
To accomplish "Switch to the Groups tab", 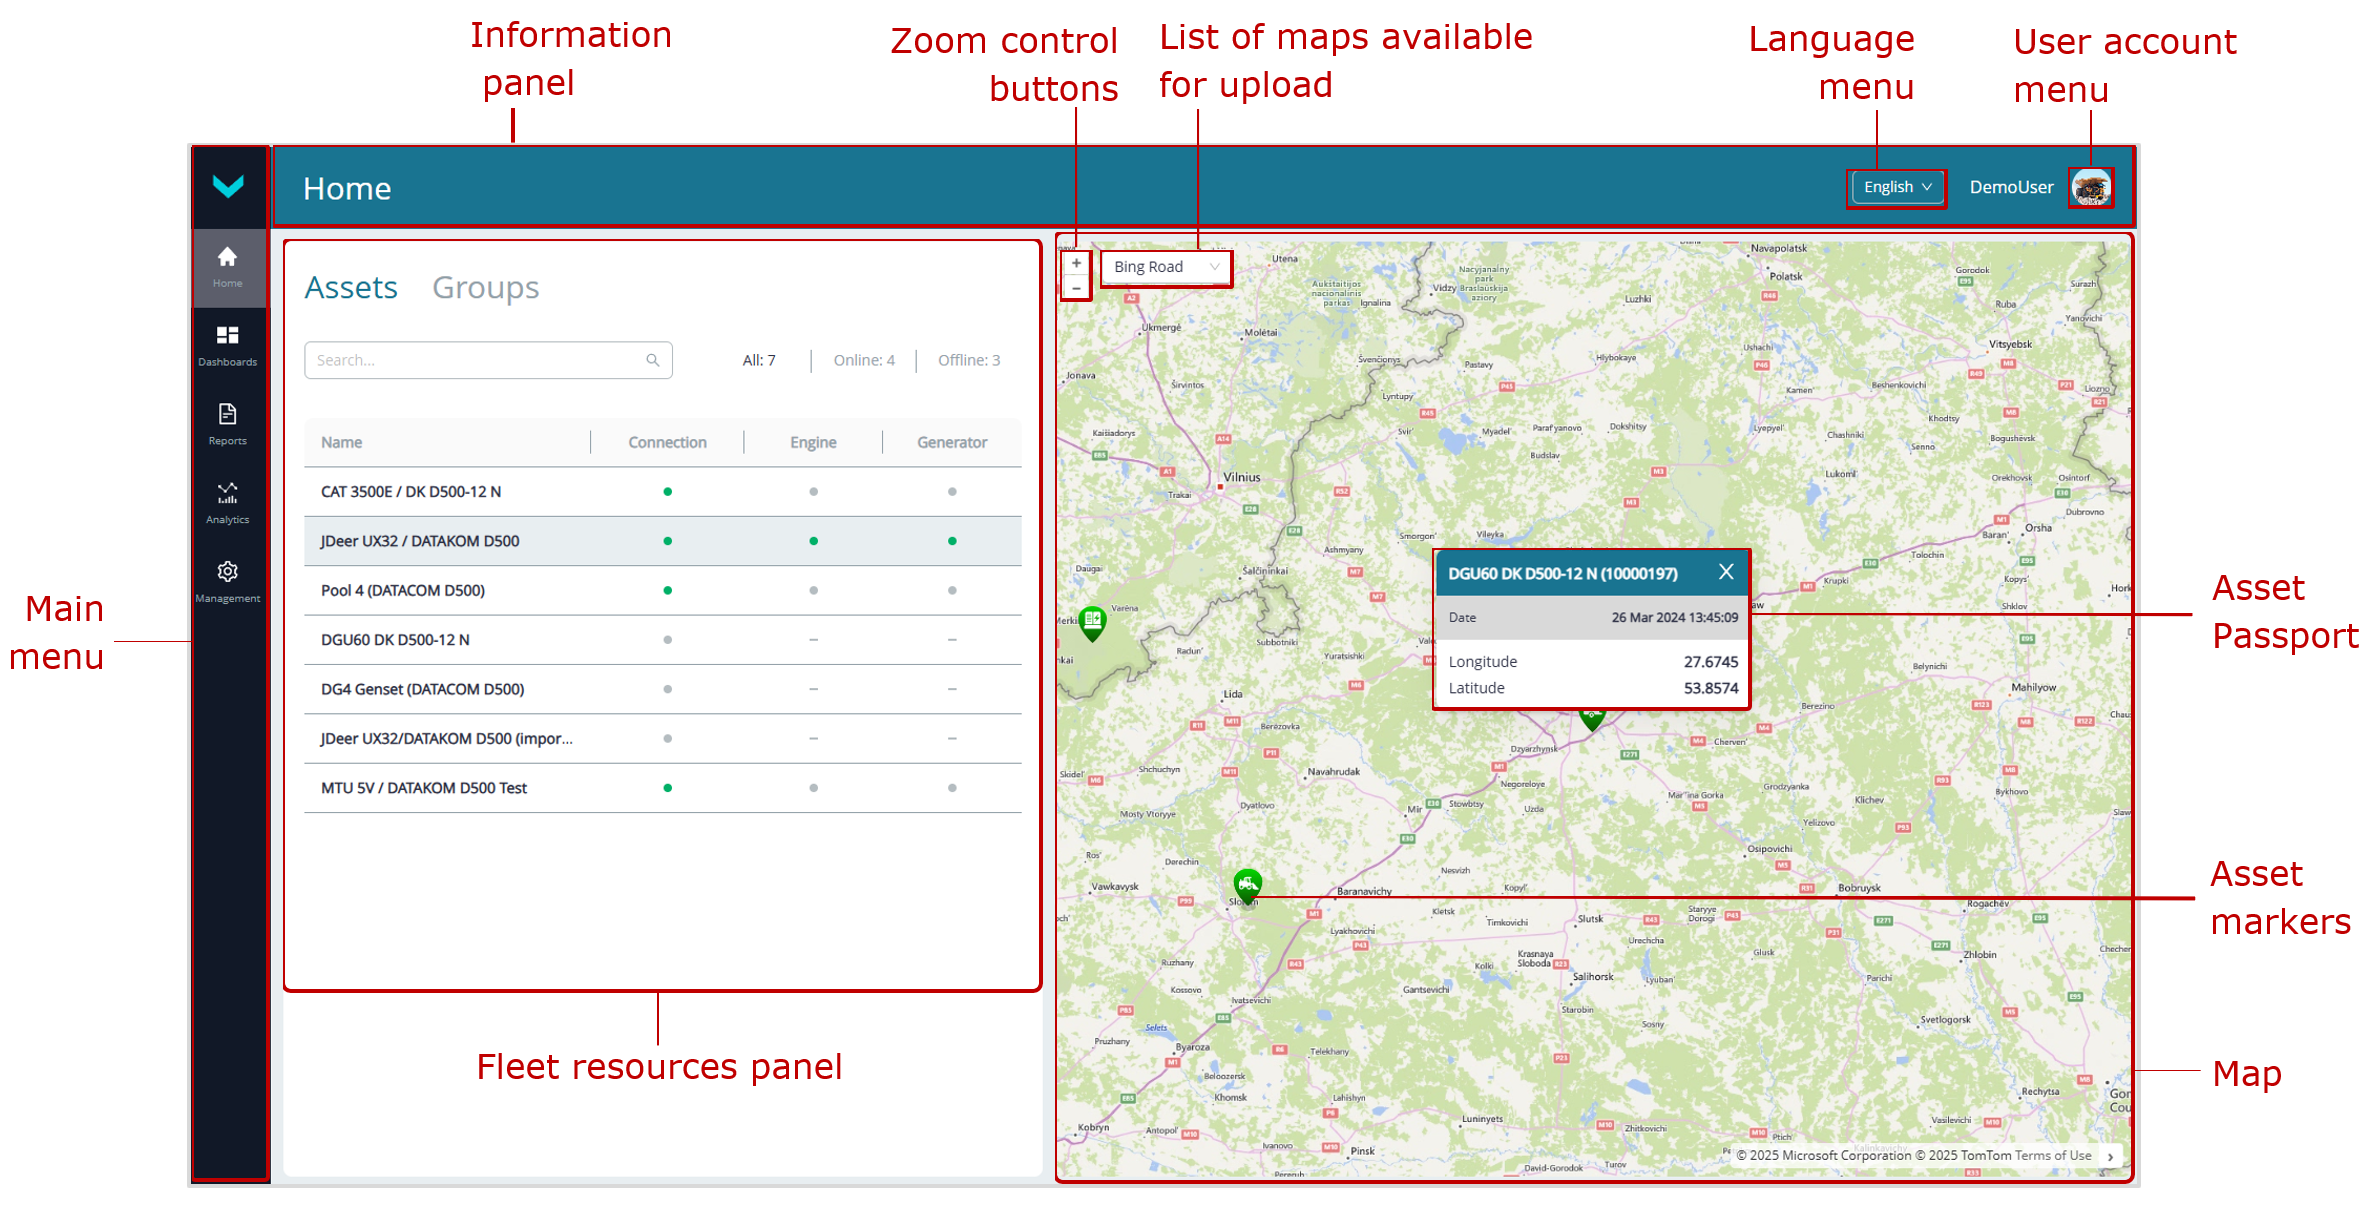I will click(x=485, y=288).
